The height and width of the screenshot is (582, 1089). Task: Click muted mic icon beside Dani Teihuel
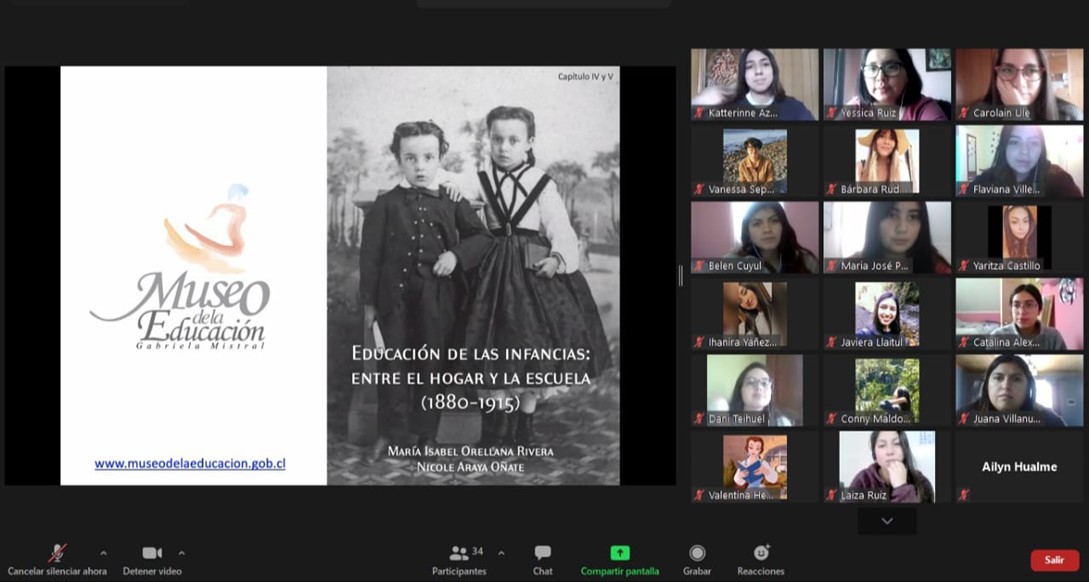click(x=699, y=419)
